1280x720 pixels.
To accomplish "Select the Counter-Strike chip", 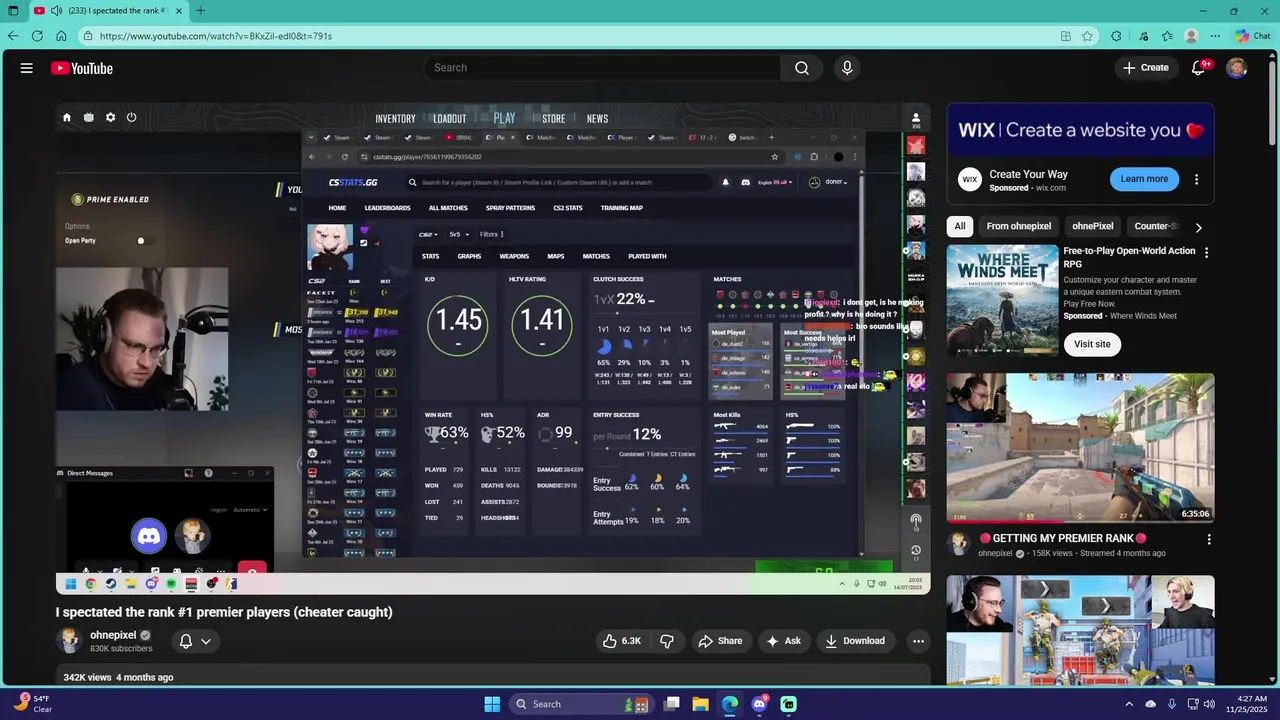I will tap(1156, 226).
